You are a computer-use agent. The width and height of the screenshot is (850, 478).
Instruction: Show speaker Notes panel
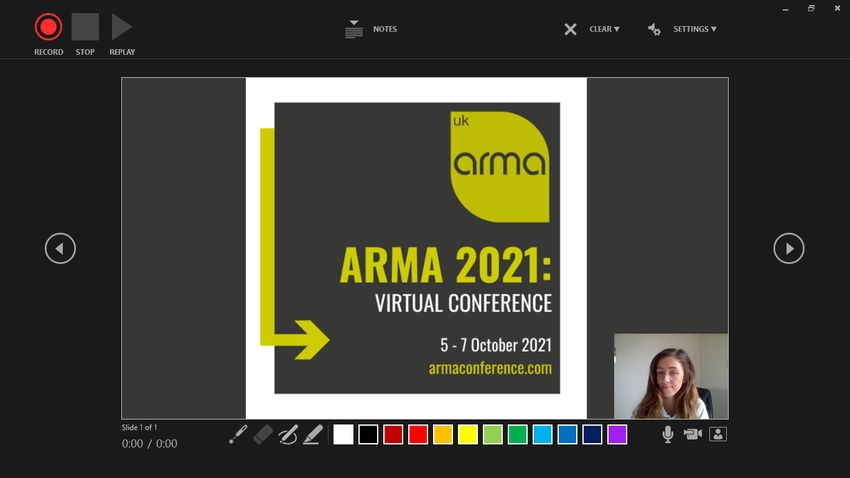pyautogui.click(x=371, y=29)
